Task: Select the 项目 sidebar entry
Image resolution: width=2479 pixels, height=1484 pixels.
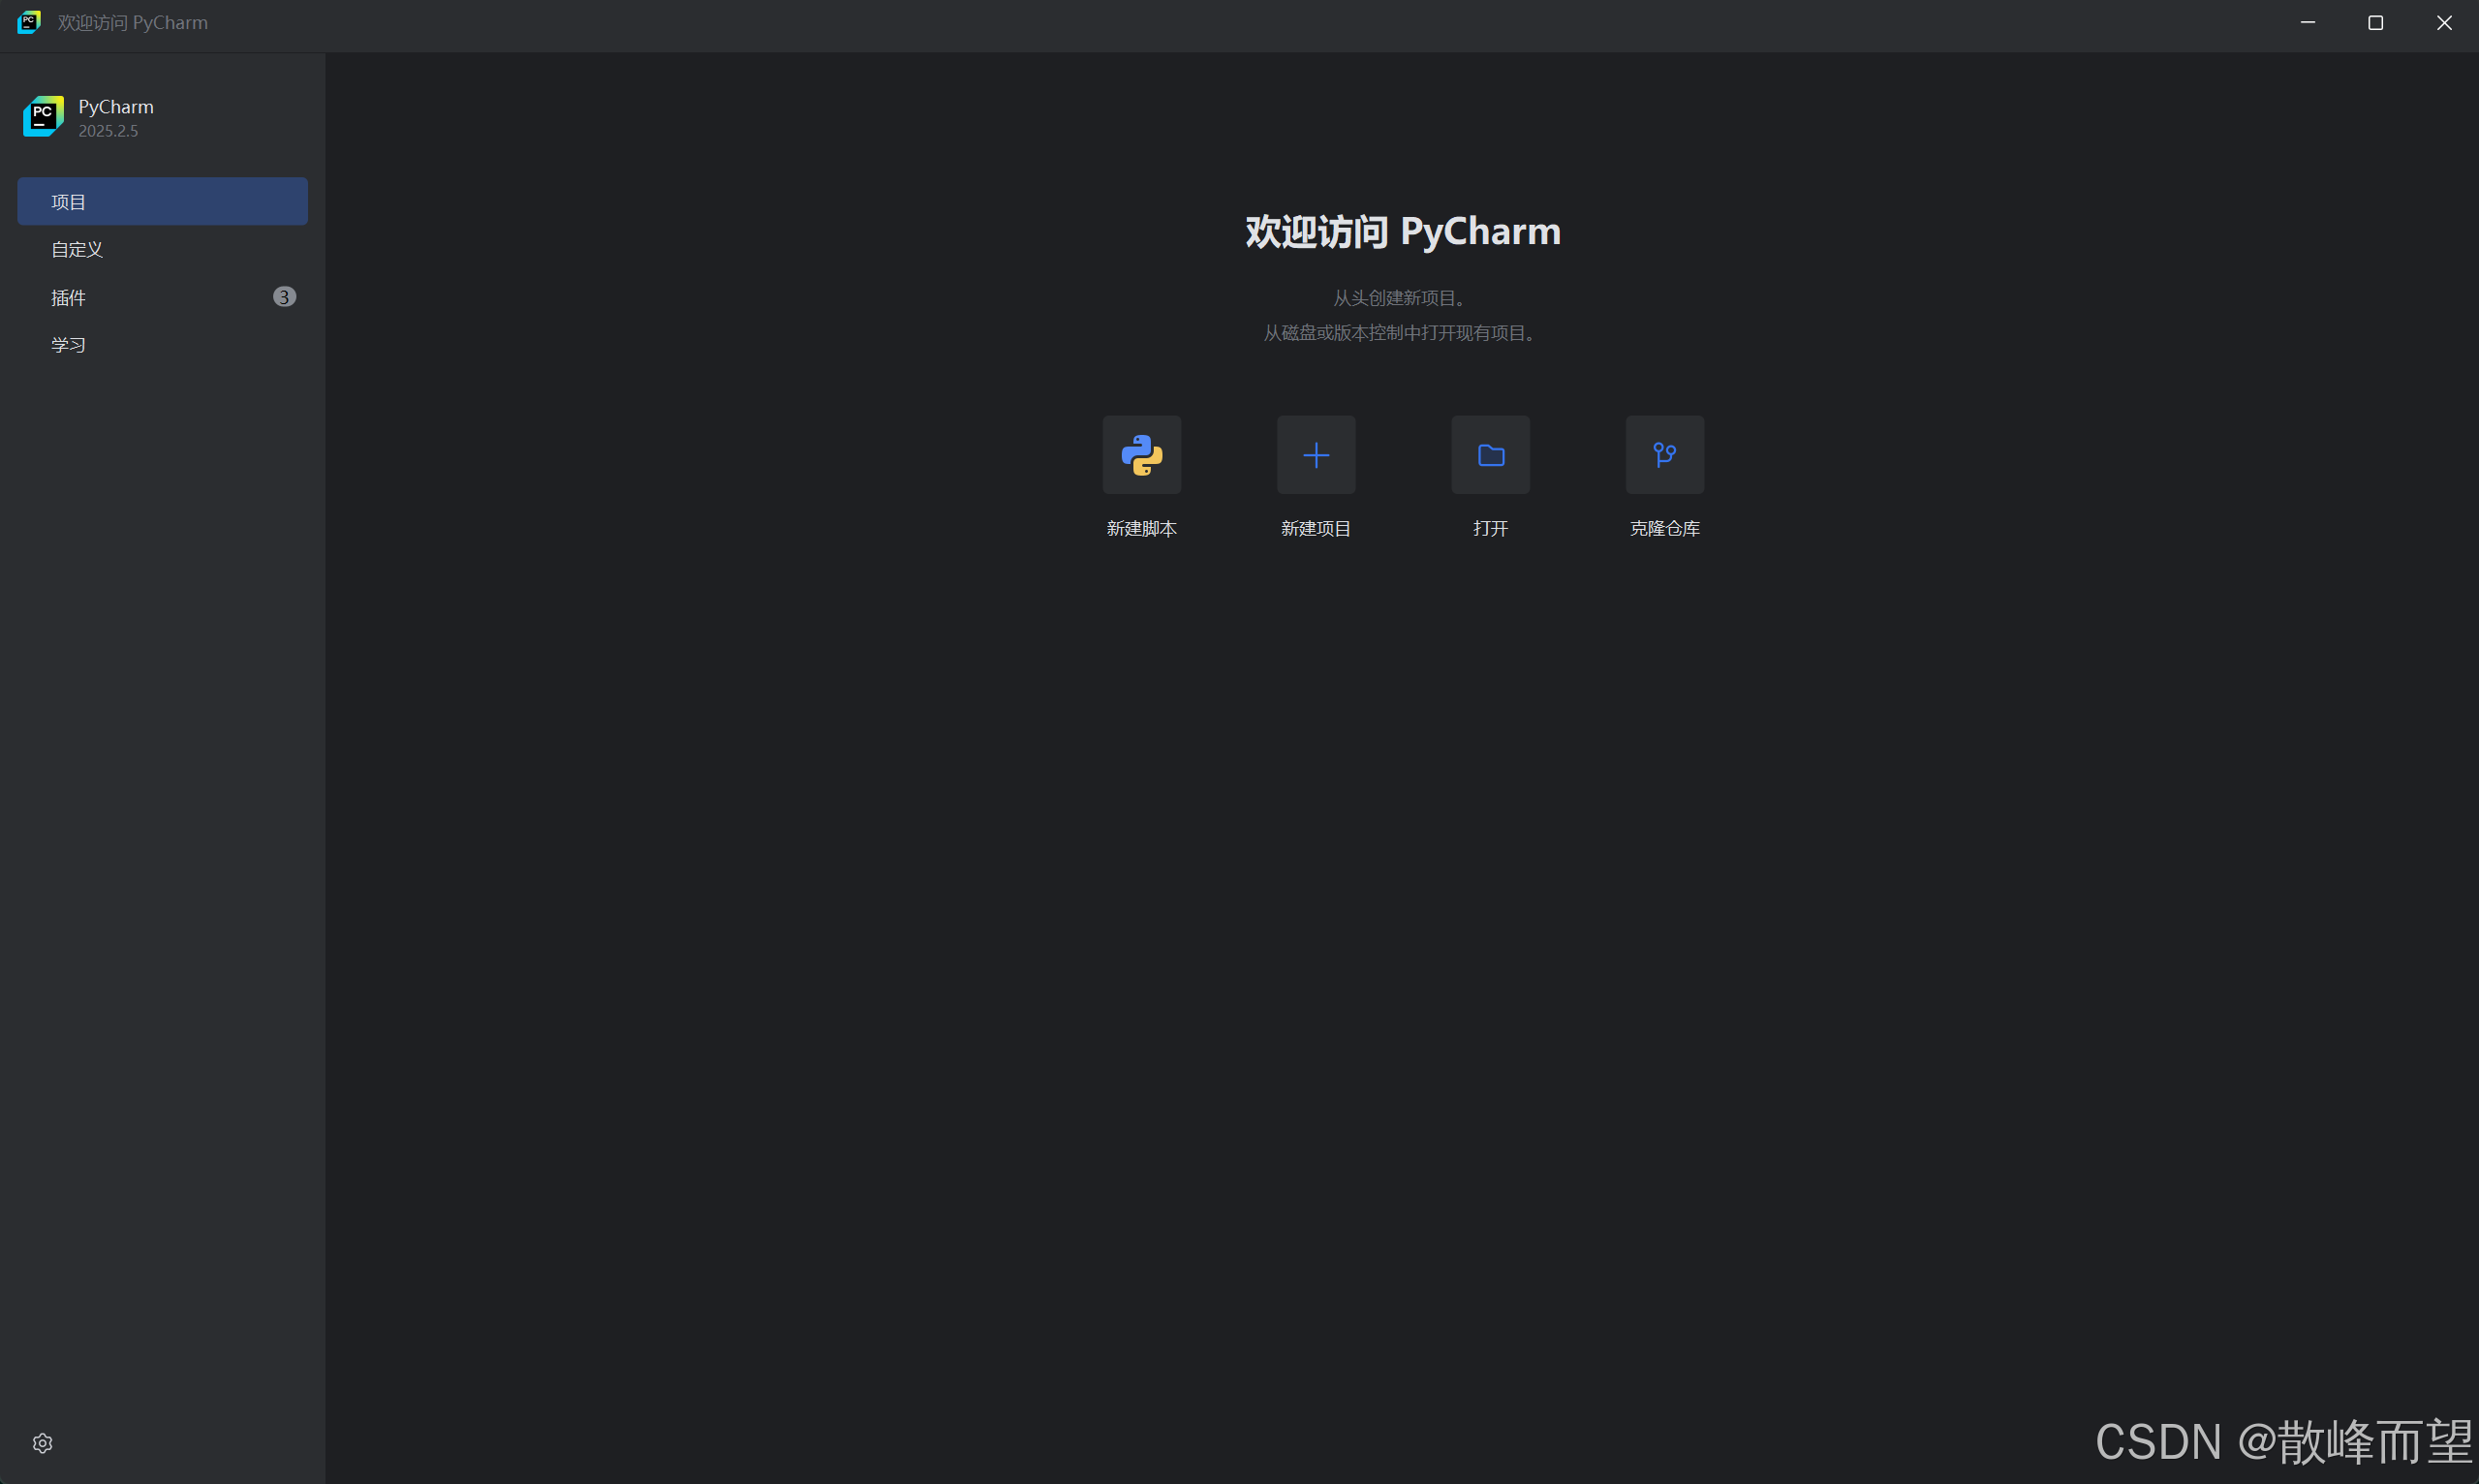Action: coord(68,201)
